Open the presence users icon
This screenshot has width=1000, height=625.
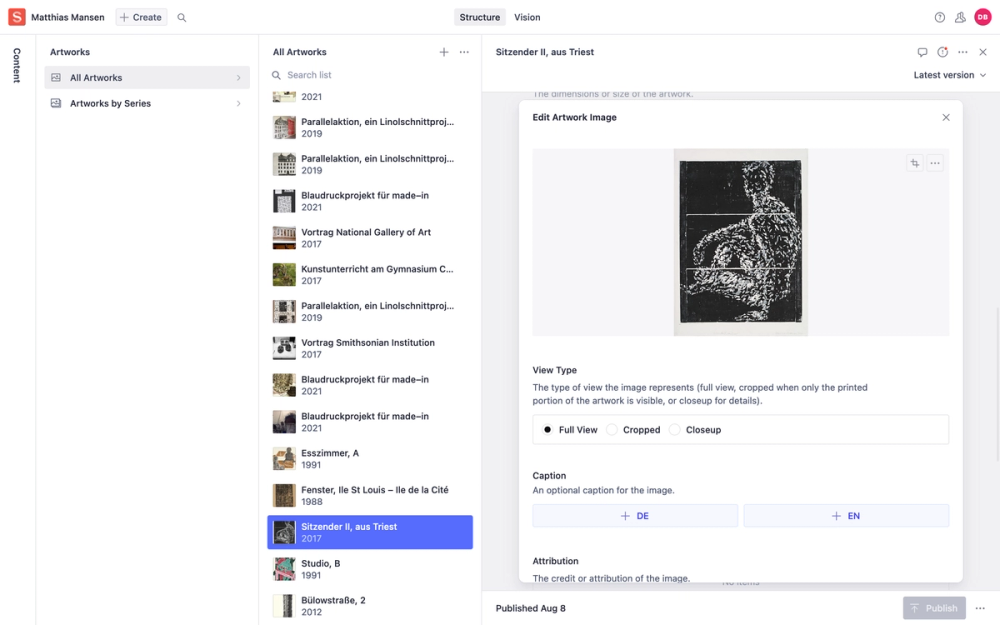click(x=960, y=18)
